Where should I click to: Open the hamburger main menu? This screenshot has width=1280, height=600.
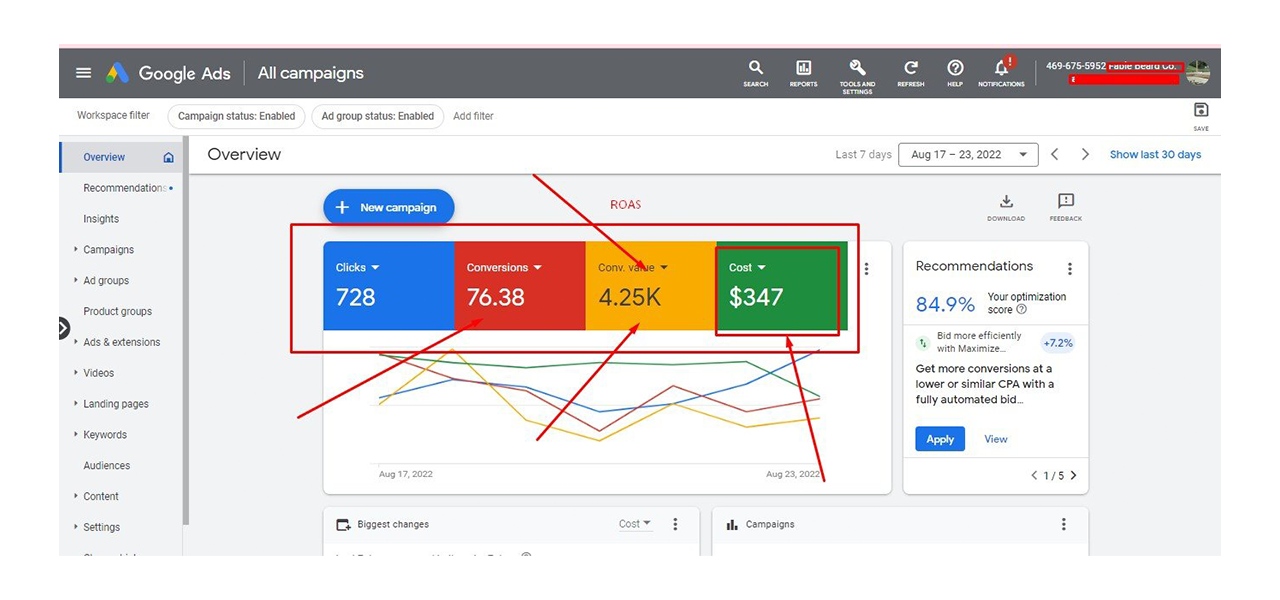(x=84, y=73)
